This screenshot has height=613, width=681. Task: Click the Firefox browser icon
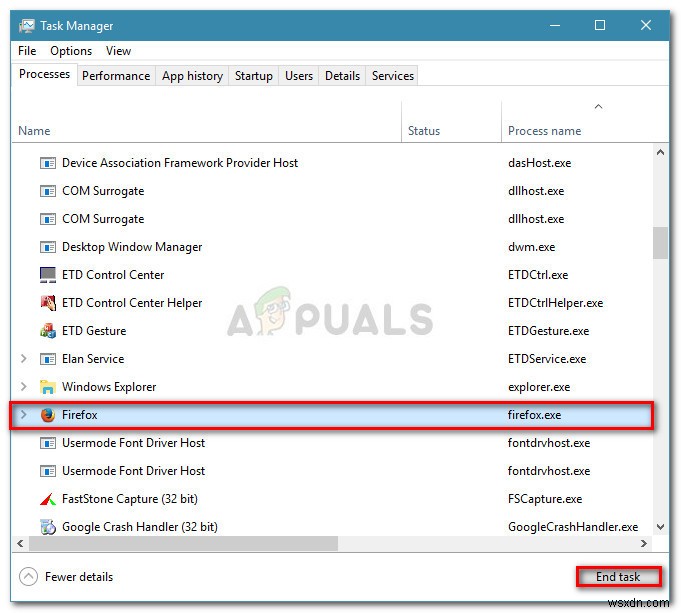pyautogui.click(x=48, y=415)
